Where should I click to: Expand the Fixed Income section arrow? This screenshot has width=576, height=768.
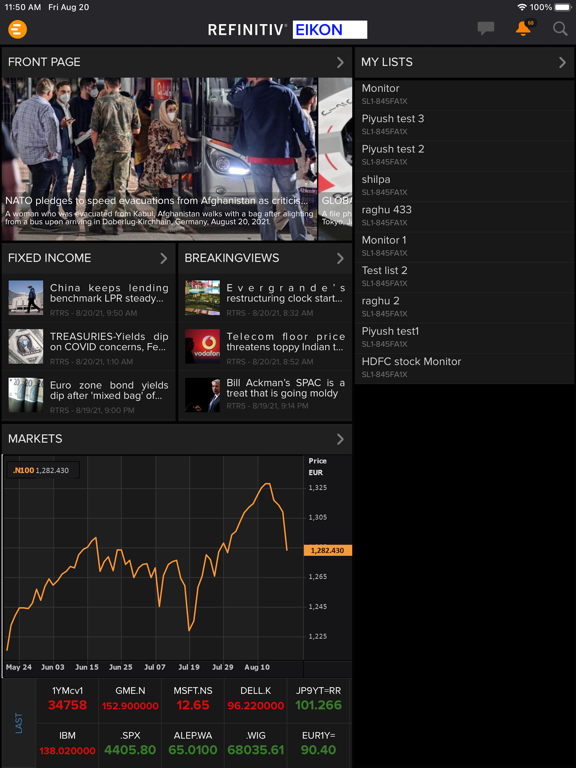point(164,258)
